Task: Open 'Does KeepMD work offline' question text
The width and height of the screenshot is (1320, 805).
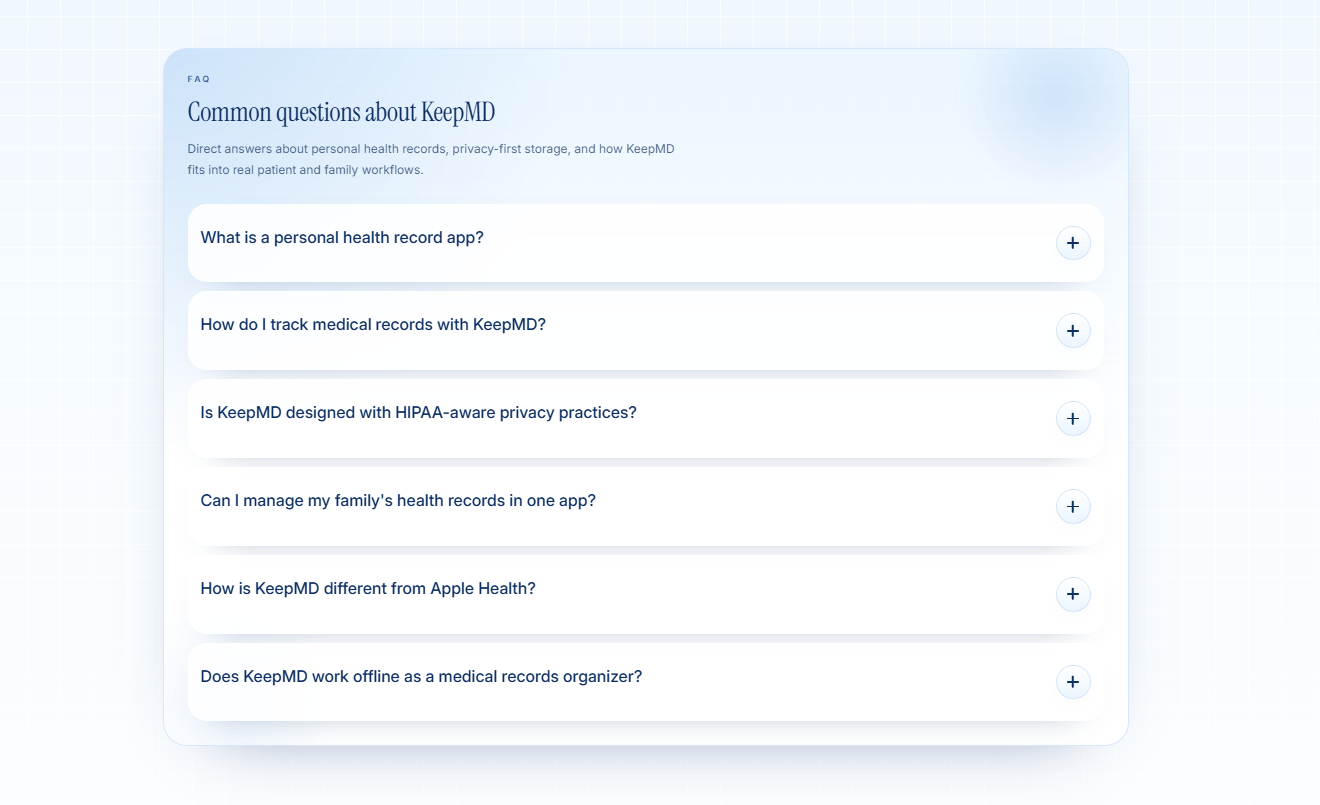Action: pos(421,677)
